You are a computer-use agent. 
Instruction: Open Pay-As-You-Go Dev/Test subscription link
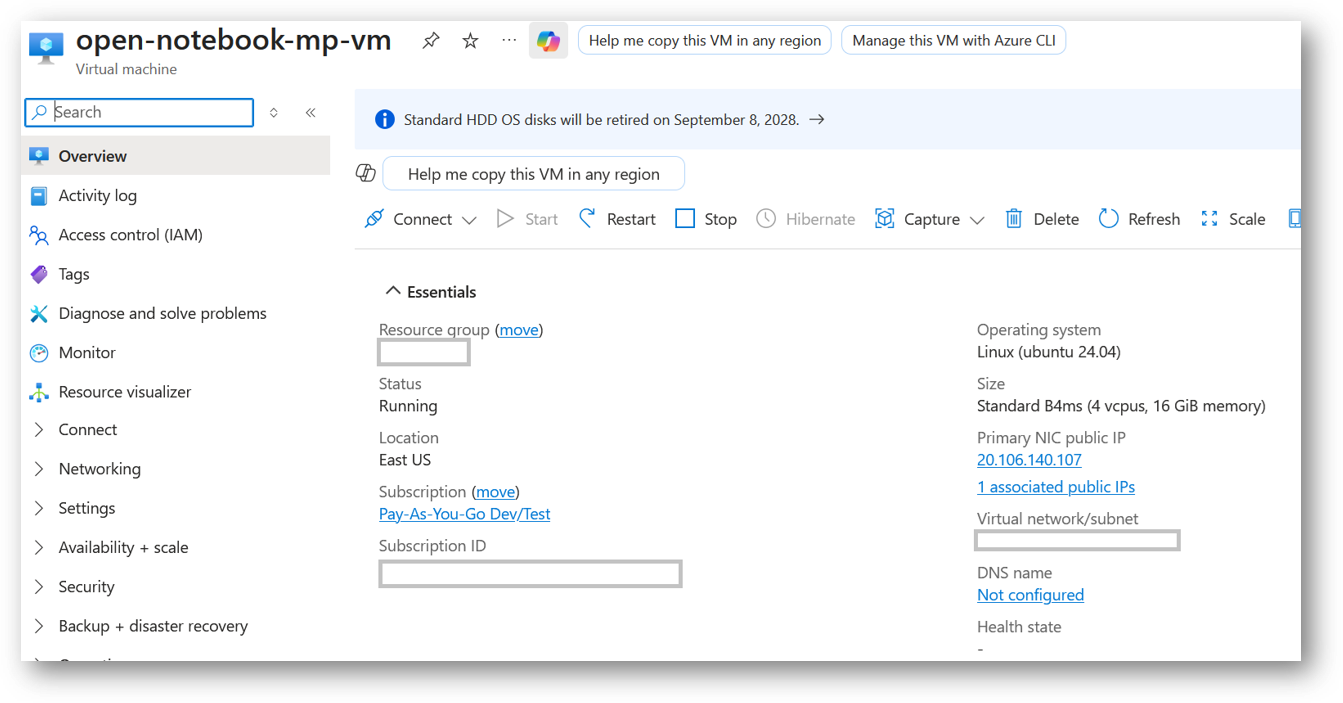point(464,514)
